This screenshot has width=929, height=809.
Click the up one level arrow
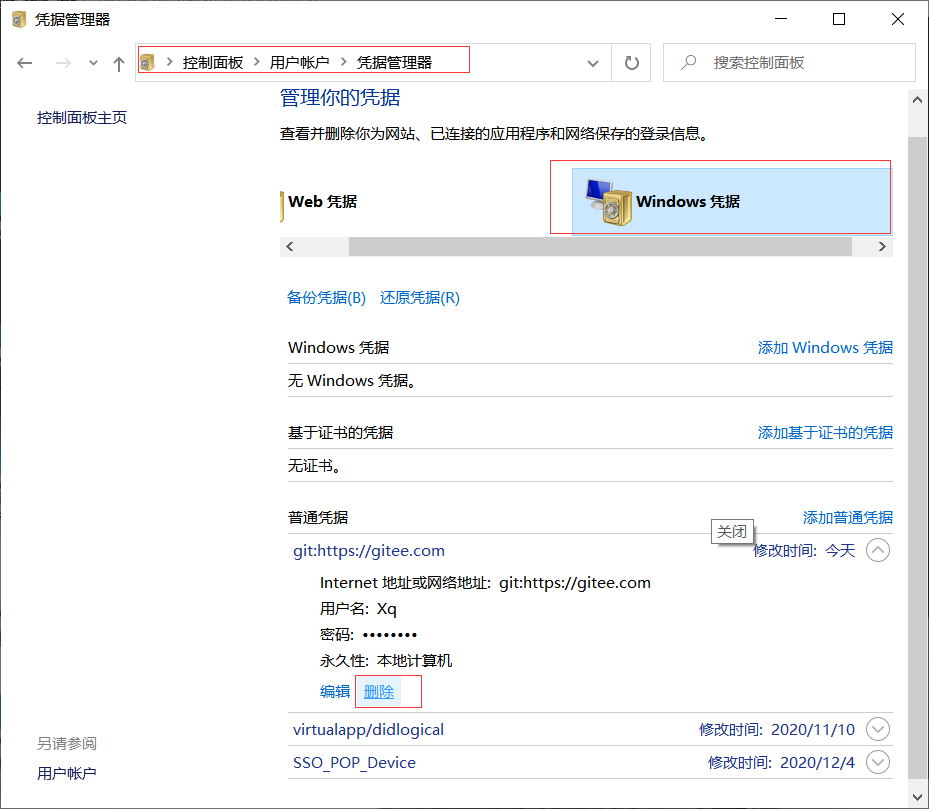coord(117,62)
